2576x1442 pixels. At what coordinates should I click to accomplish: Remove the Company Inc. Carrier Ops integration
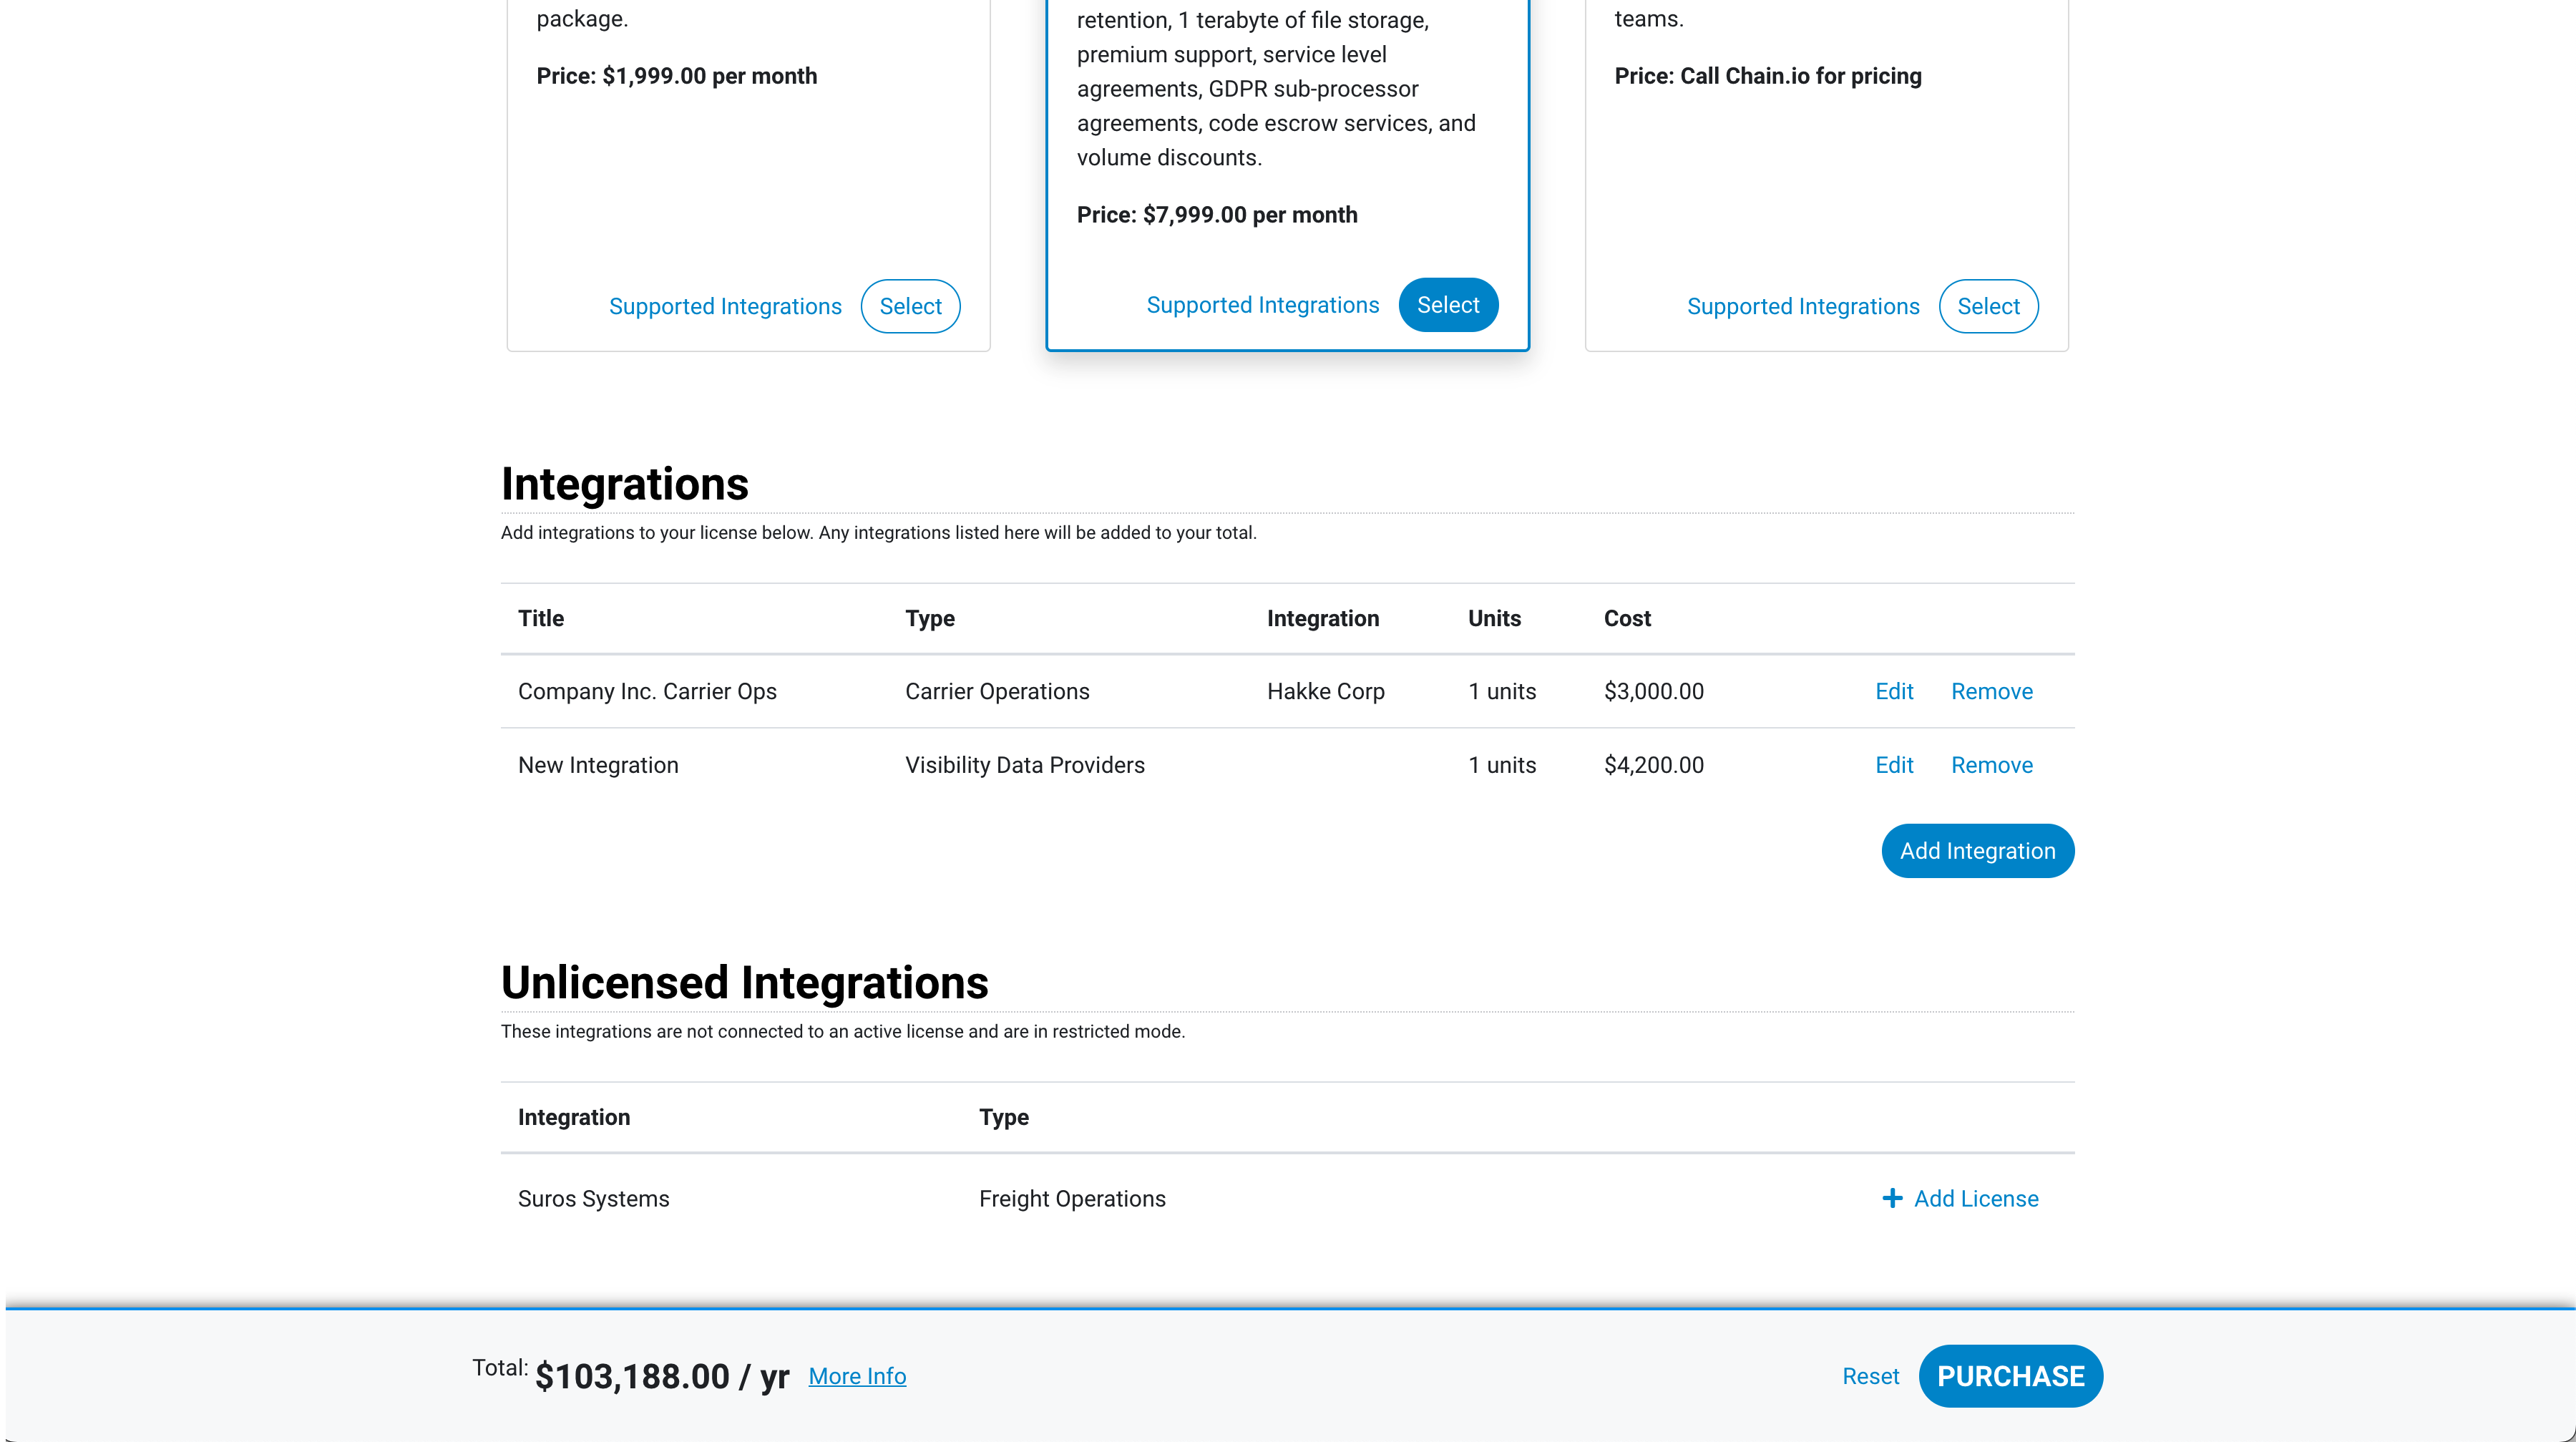click(1991, 691)
